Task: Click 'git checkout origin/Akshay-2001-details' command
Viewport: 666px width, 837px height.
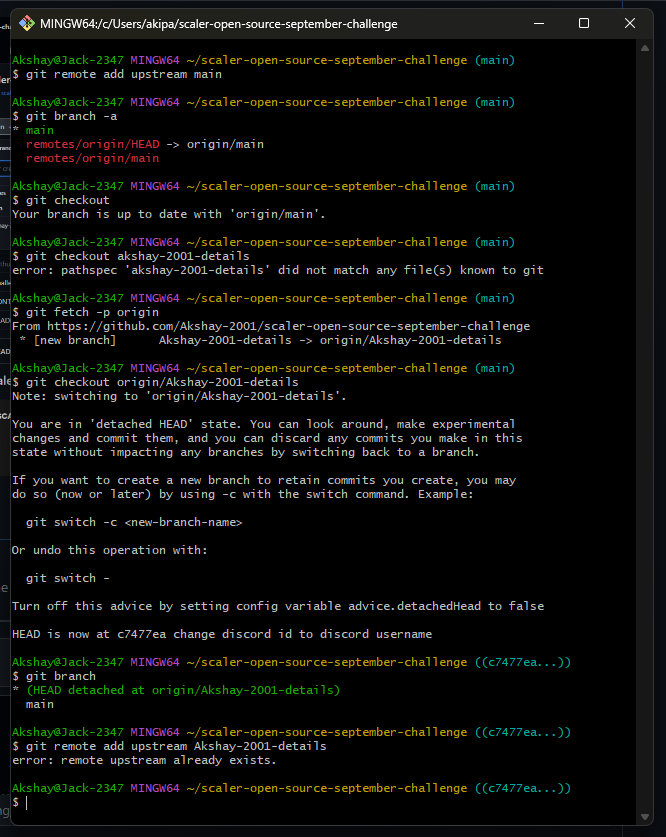Action: (x=162, y=382)
